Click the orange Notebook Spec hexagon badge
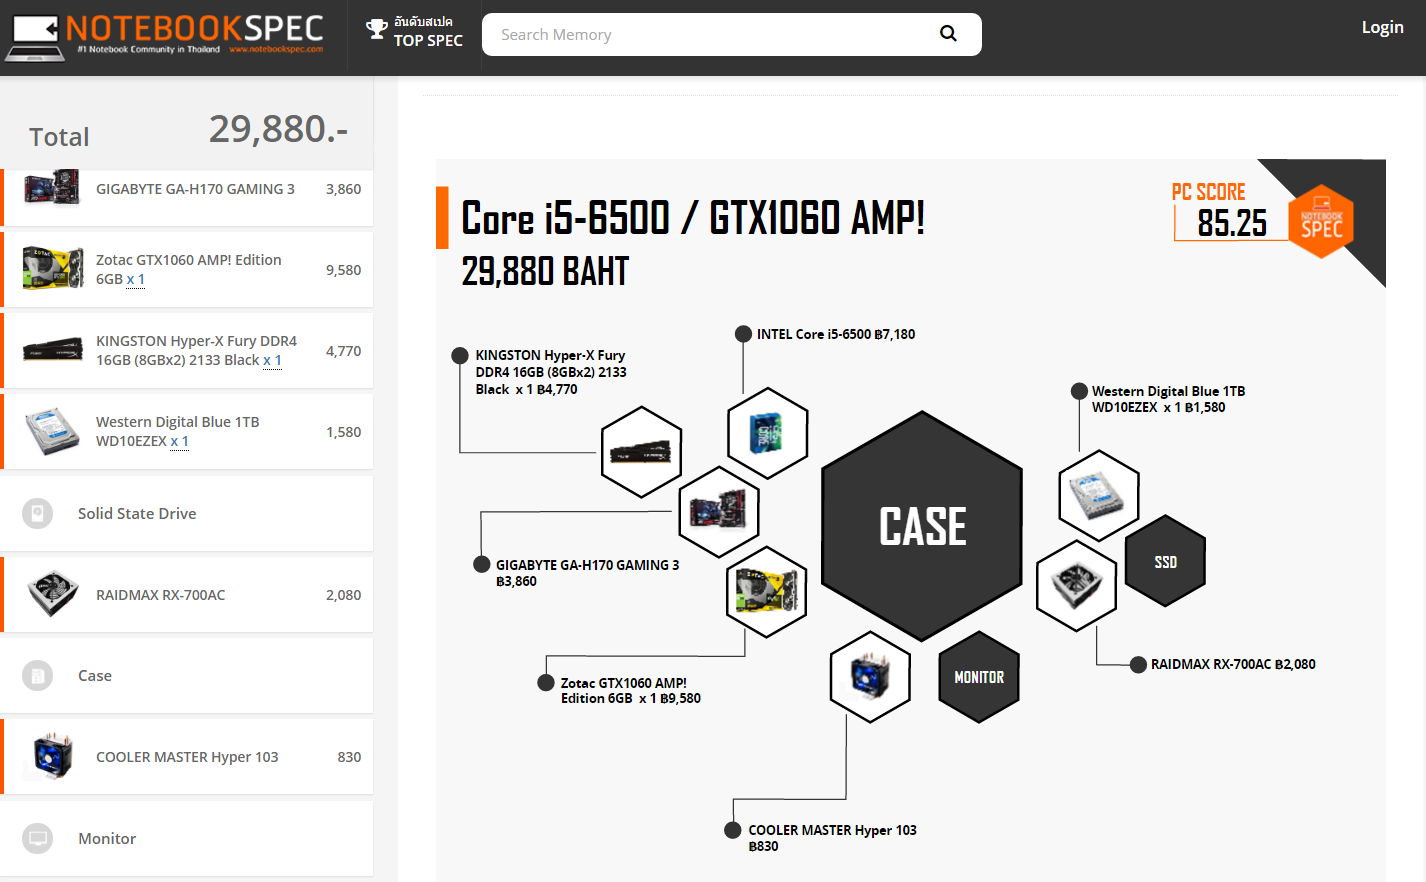The height and width of the screenshot is (882, 1426). coord(1321,222)
